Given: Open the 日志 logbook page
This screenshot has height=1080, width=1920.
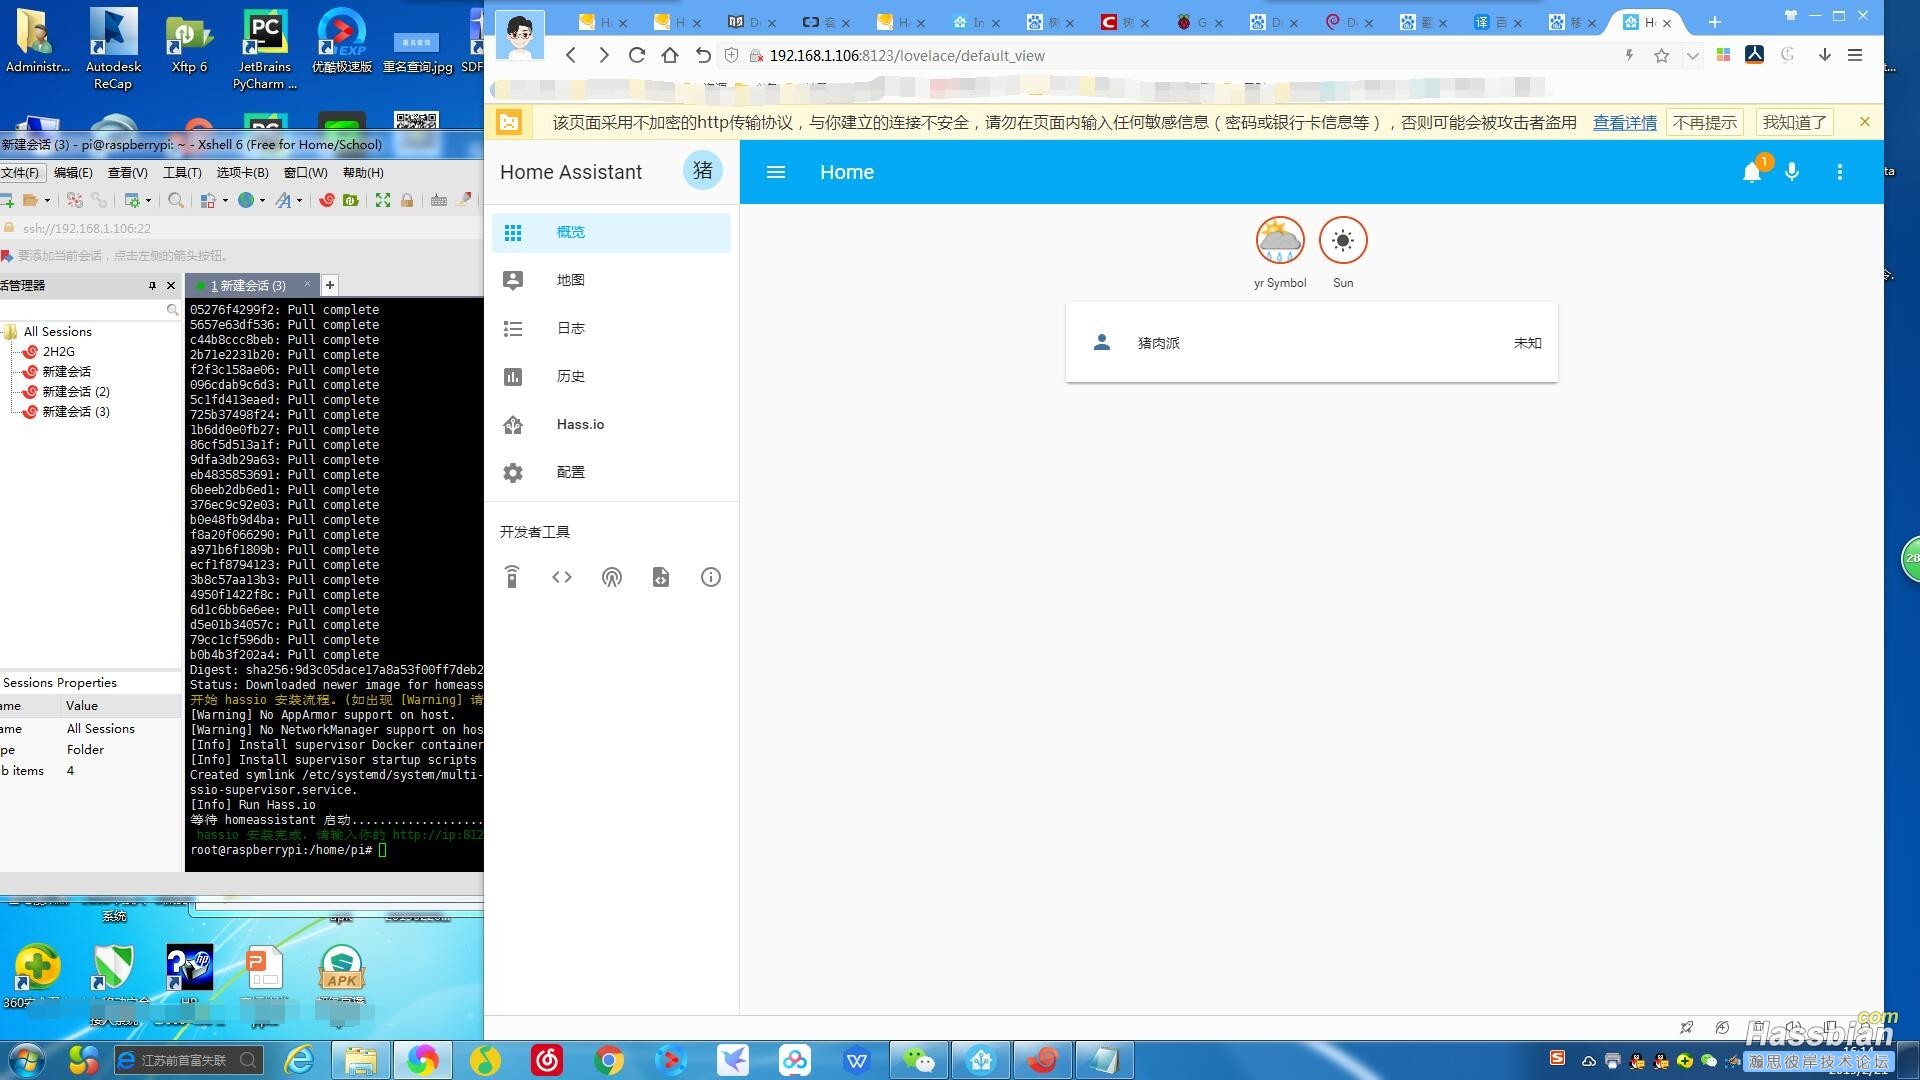Looking at the screenshot, I should point(611,328).
